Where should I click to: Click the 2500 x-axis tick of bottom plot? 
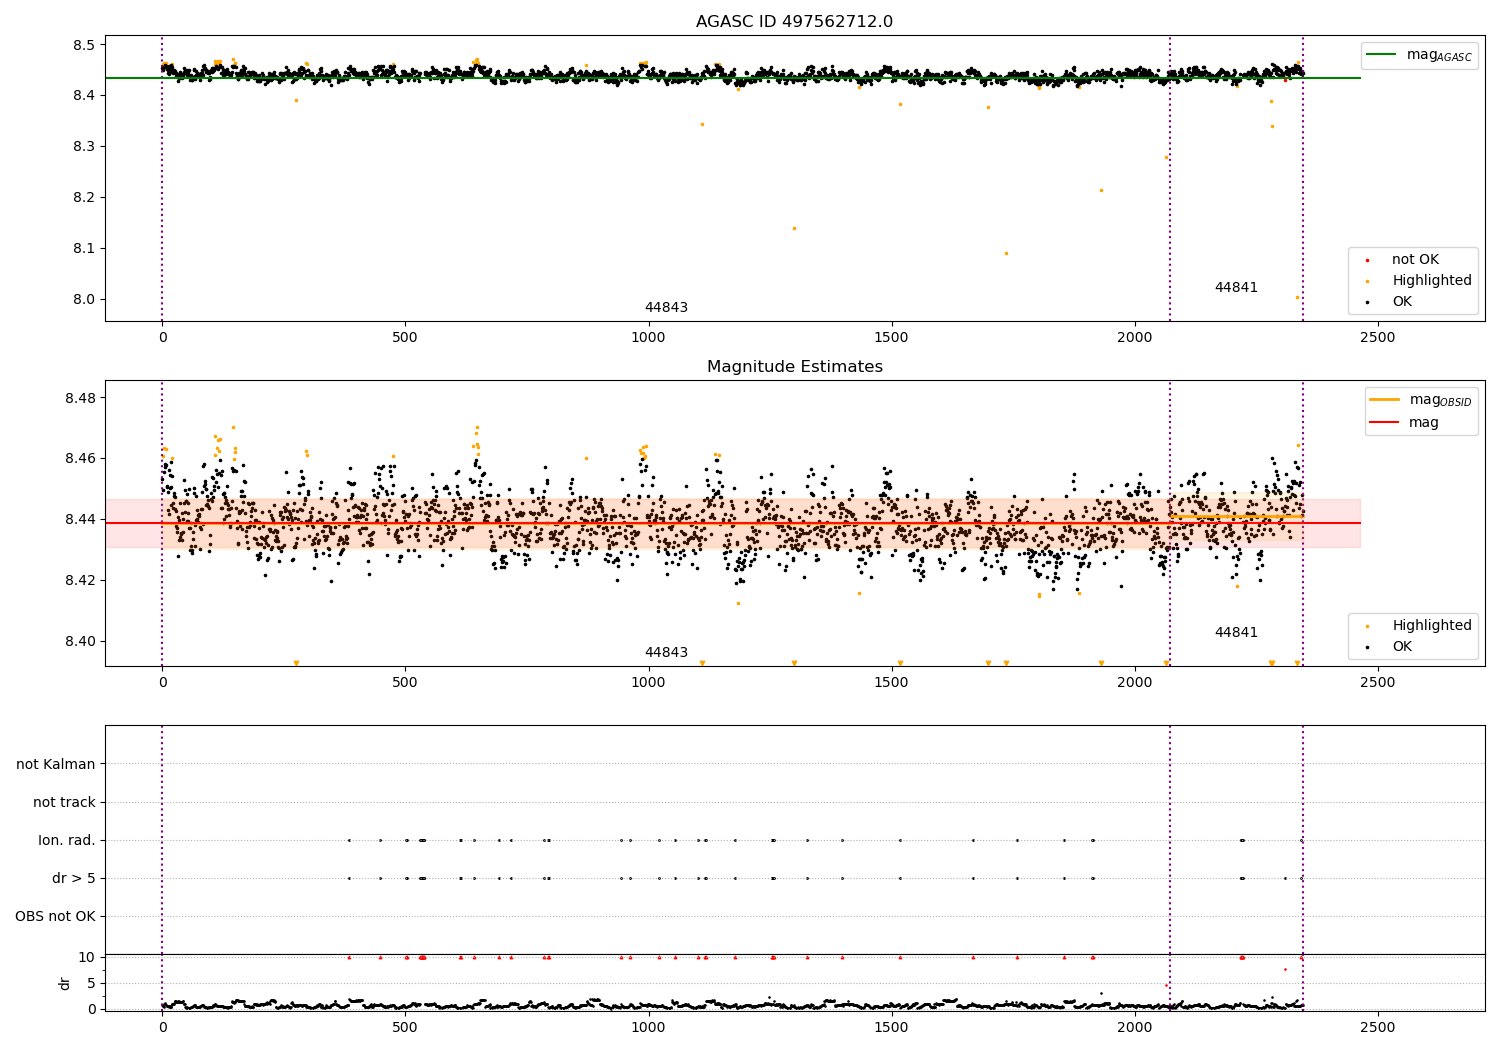pos(1377,1027)
